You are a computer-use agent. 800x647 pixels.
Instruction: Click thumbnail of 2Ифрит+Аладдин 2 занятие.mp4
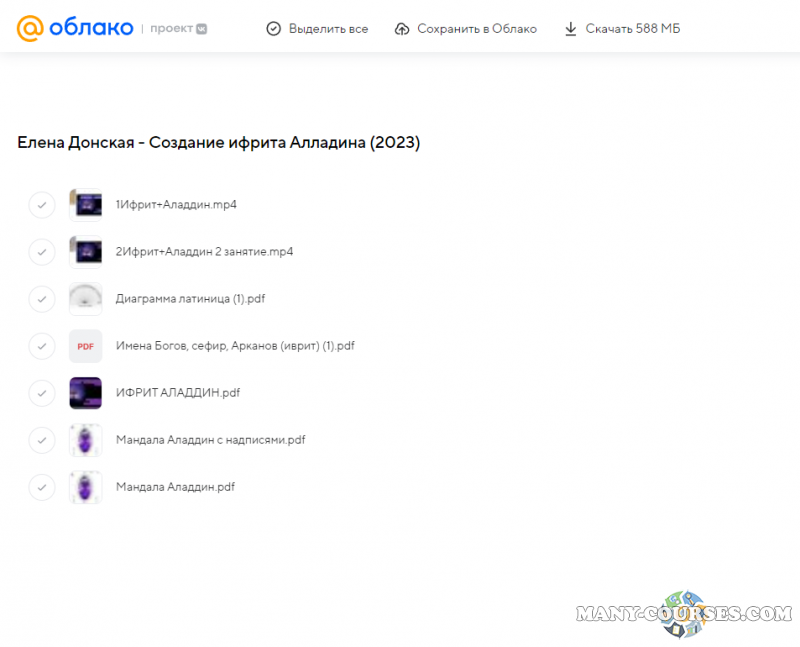click(x=86, y=252)
